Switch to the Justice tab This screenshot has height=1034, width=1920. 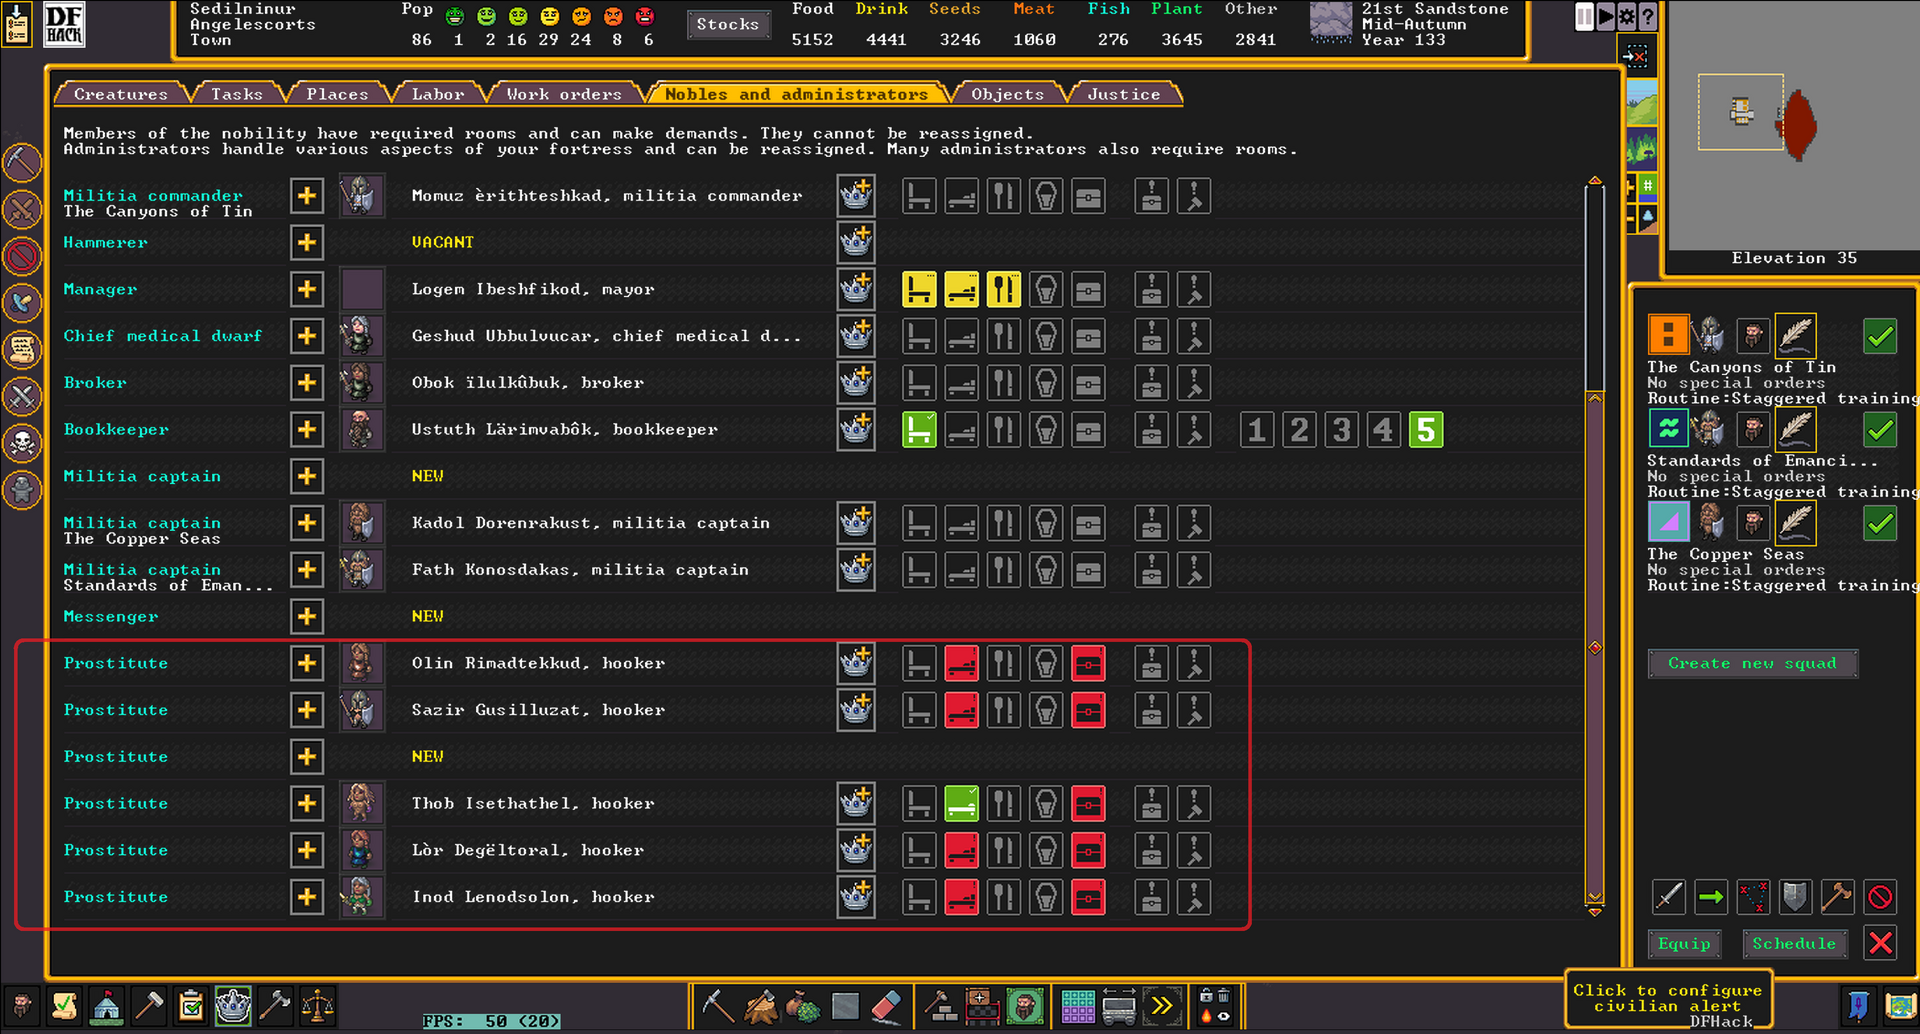tap(1124, 94)
